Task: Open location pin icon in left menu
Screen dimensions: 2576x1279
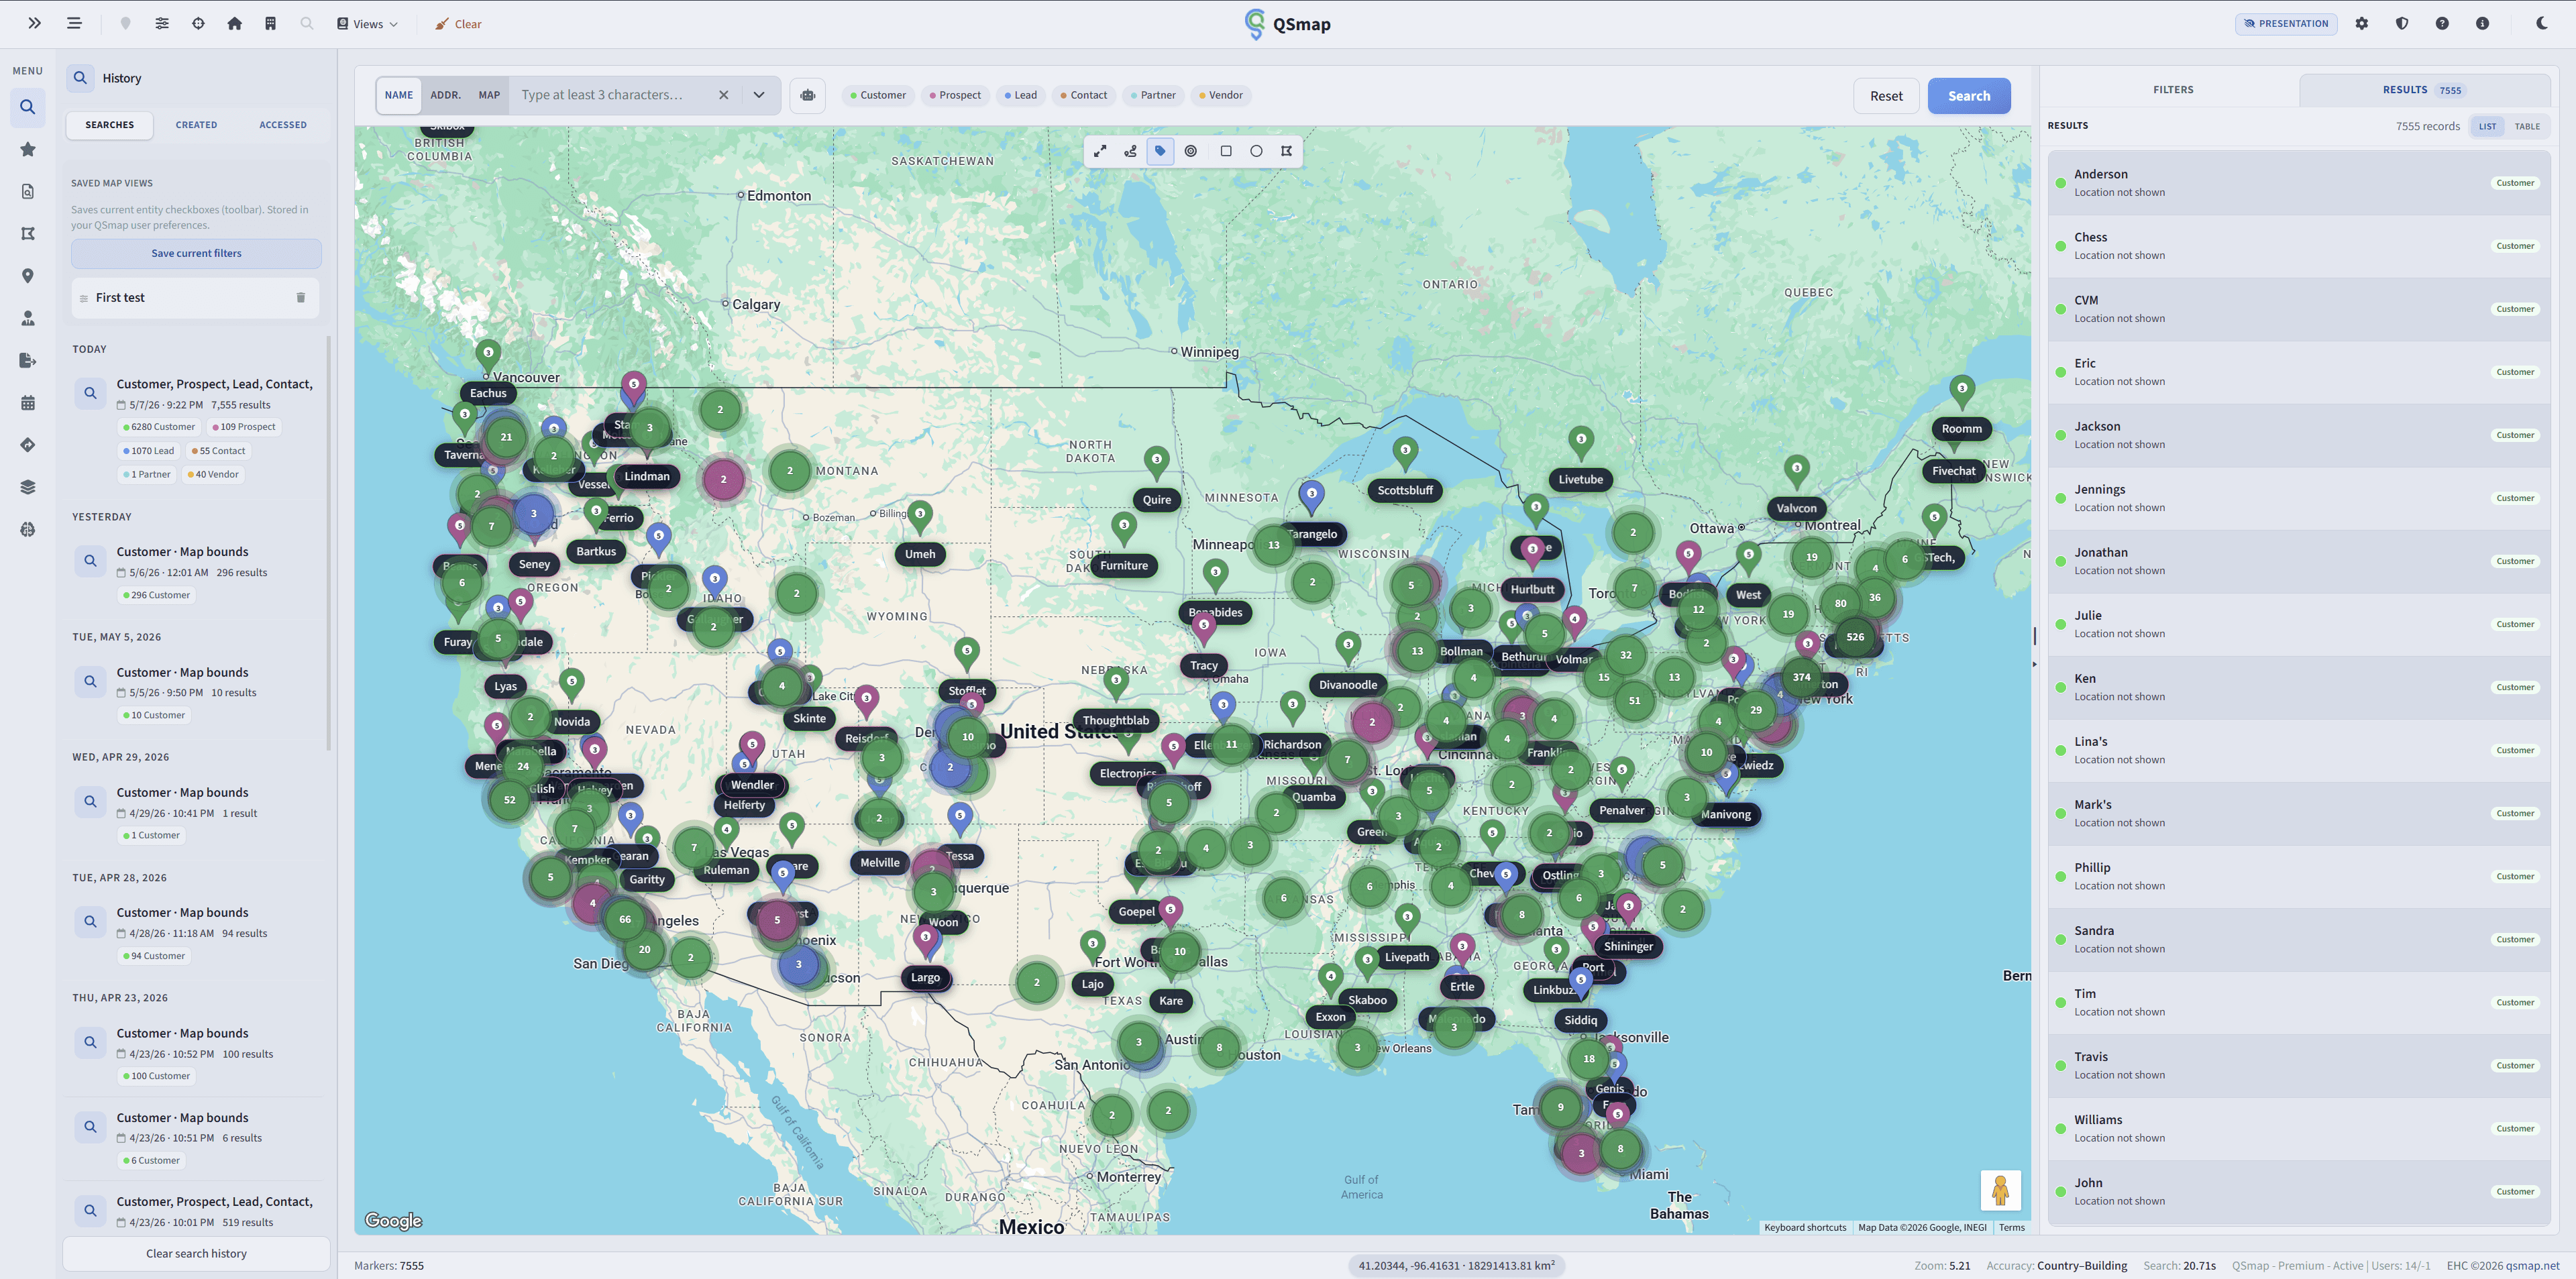Action: click(28, 276)
